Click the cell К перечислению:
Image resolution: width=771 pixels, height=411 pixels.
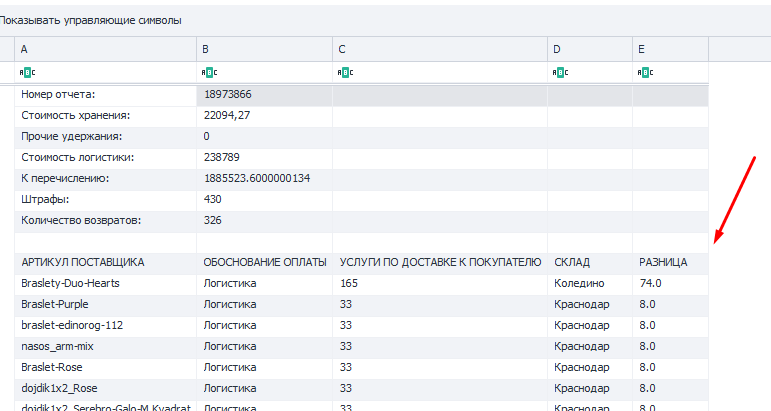pyautogui.click(x=106, y=178)
